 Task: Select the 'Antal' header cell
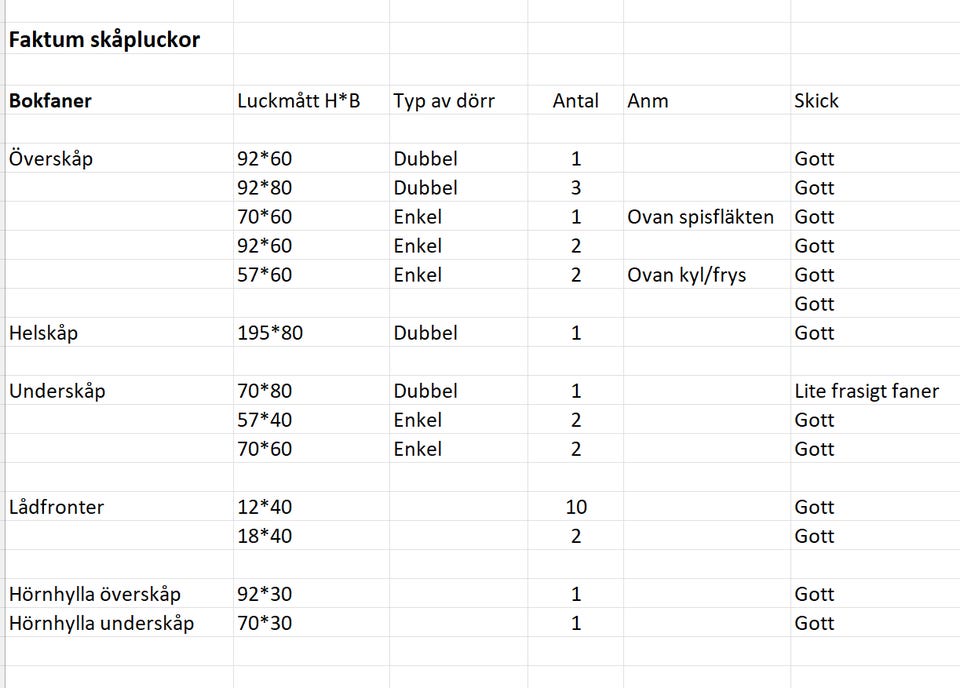click(x=576, y=101)
